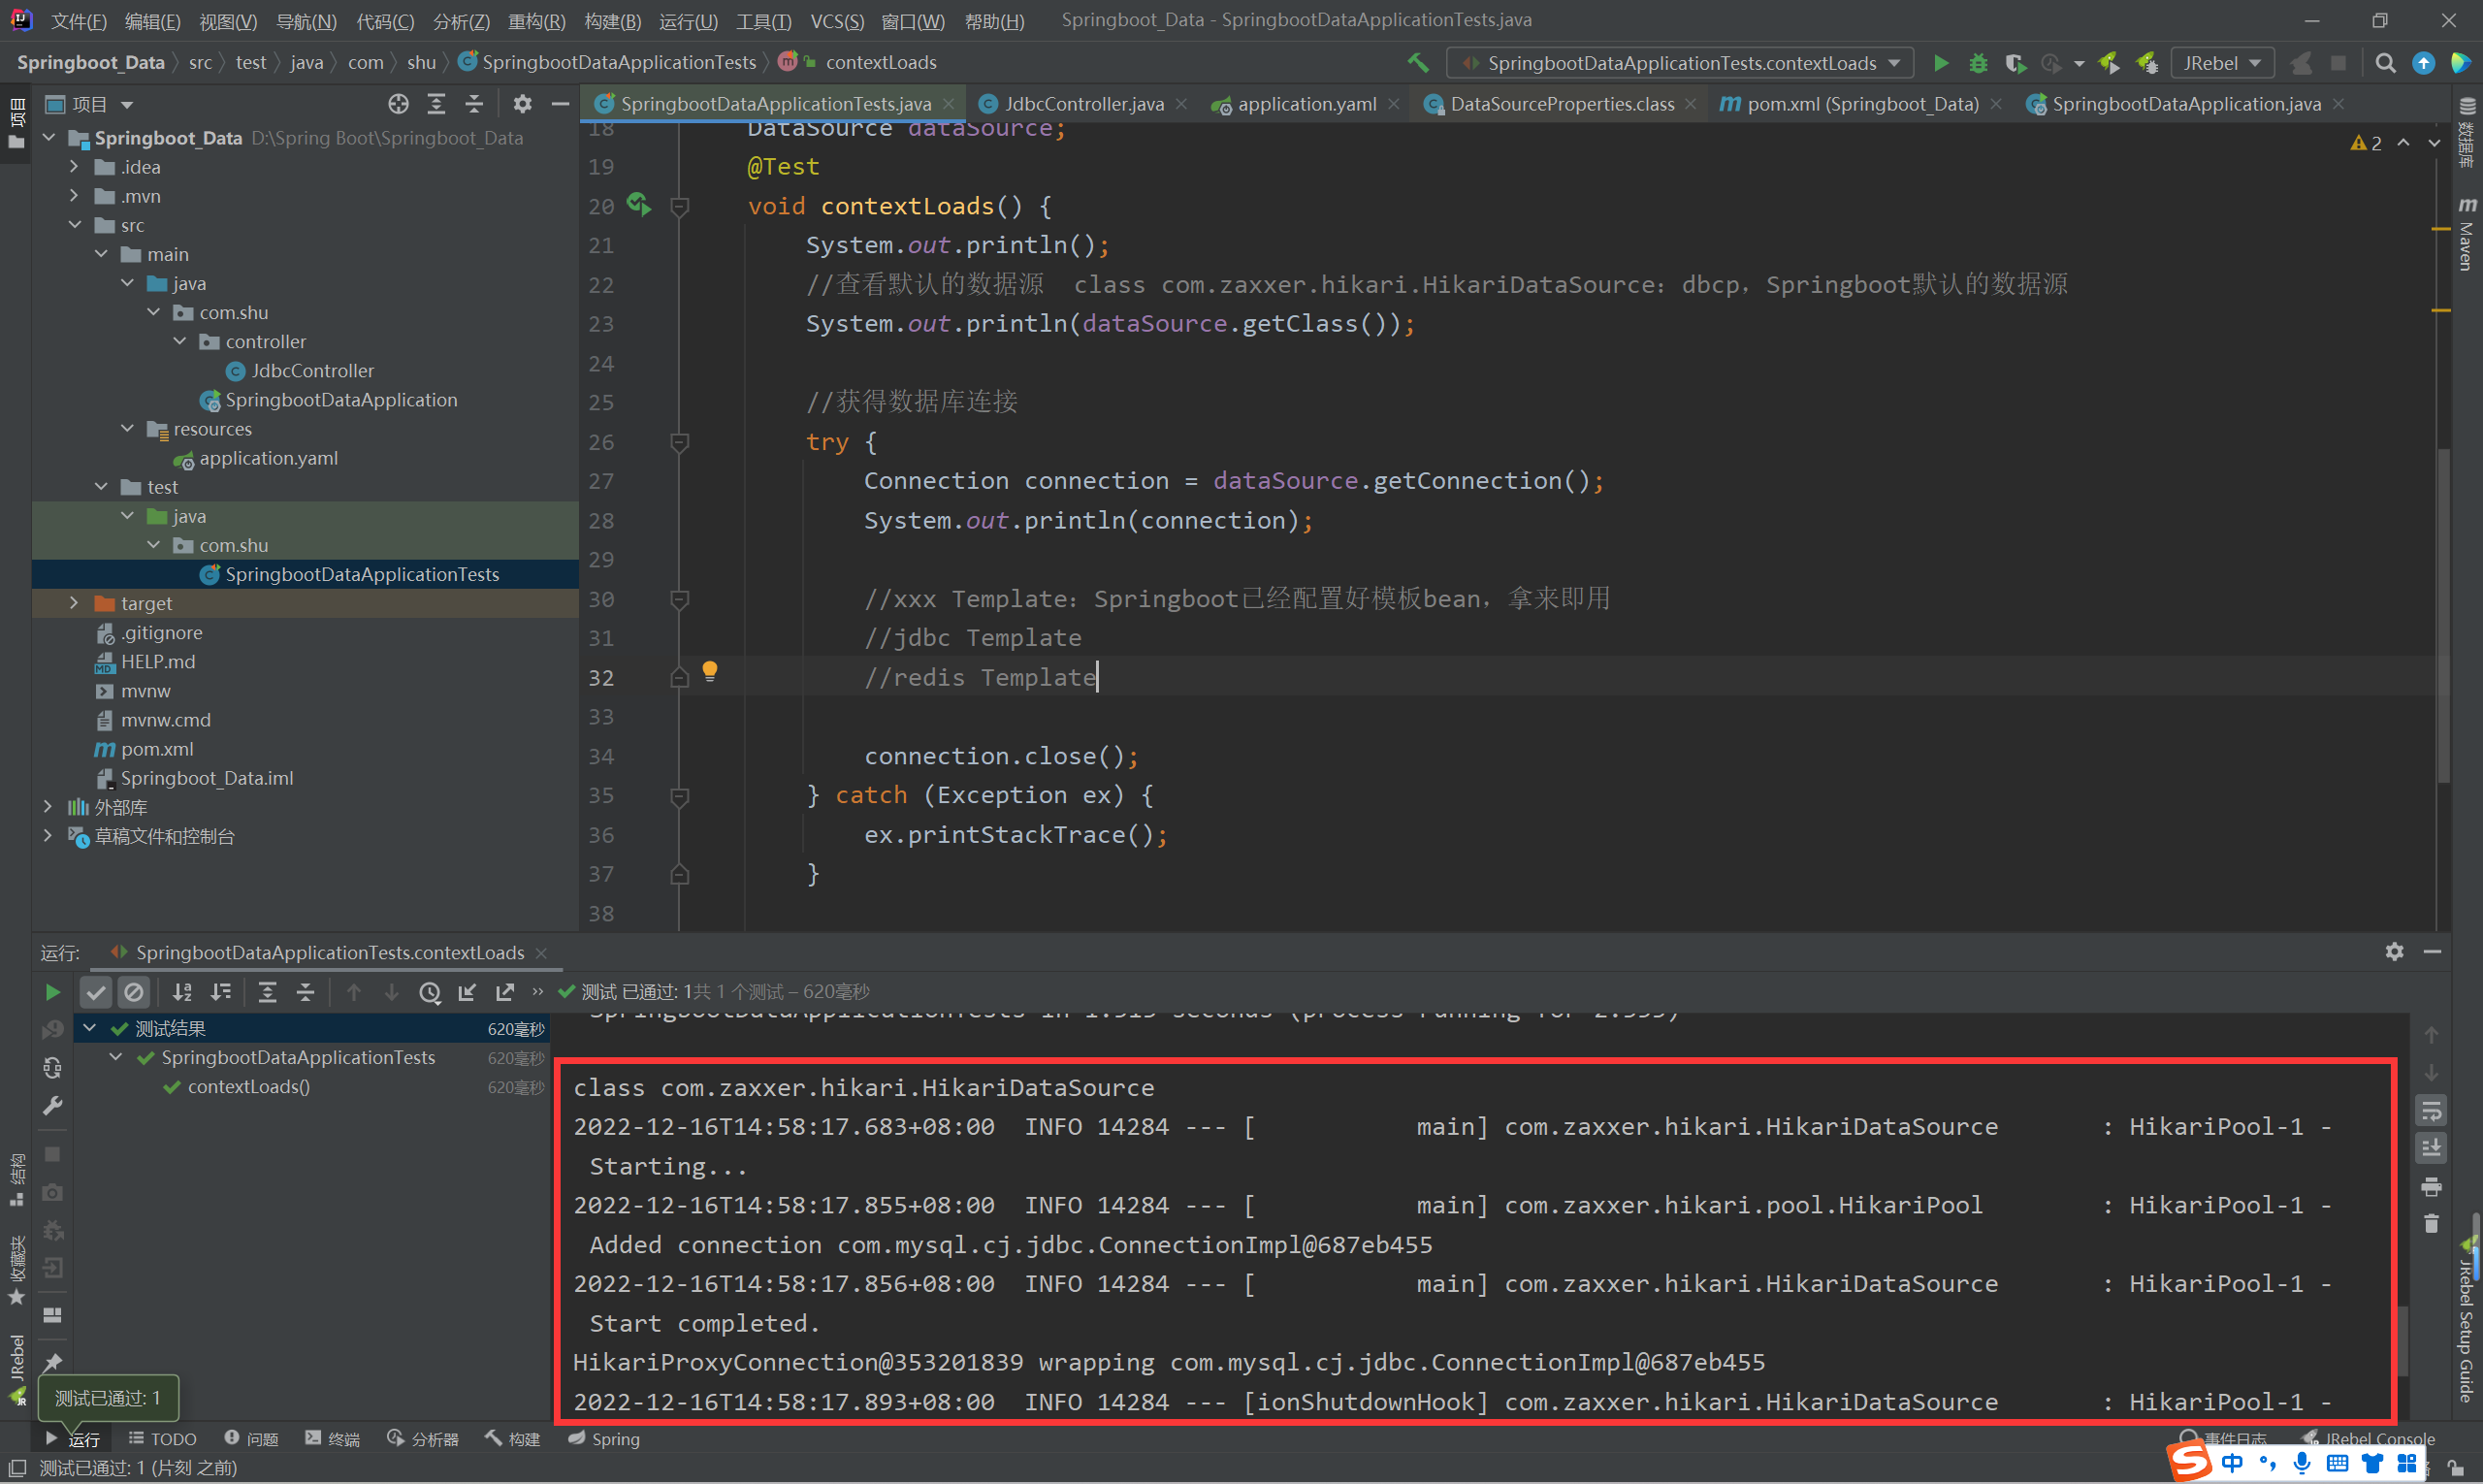Open the 重构(R) menu

pos(536,21)
